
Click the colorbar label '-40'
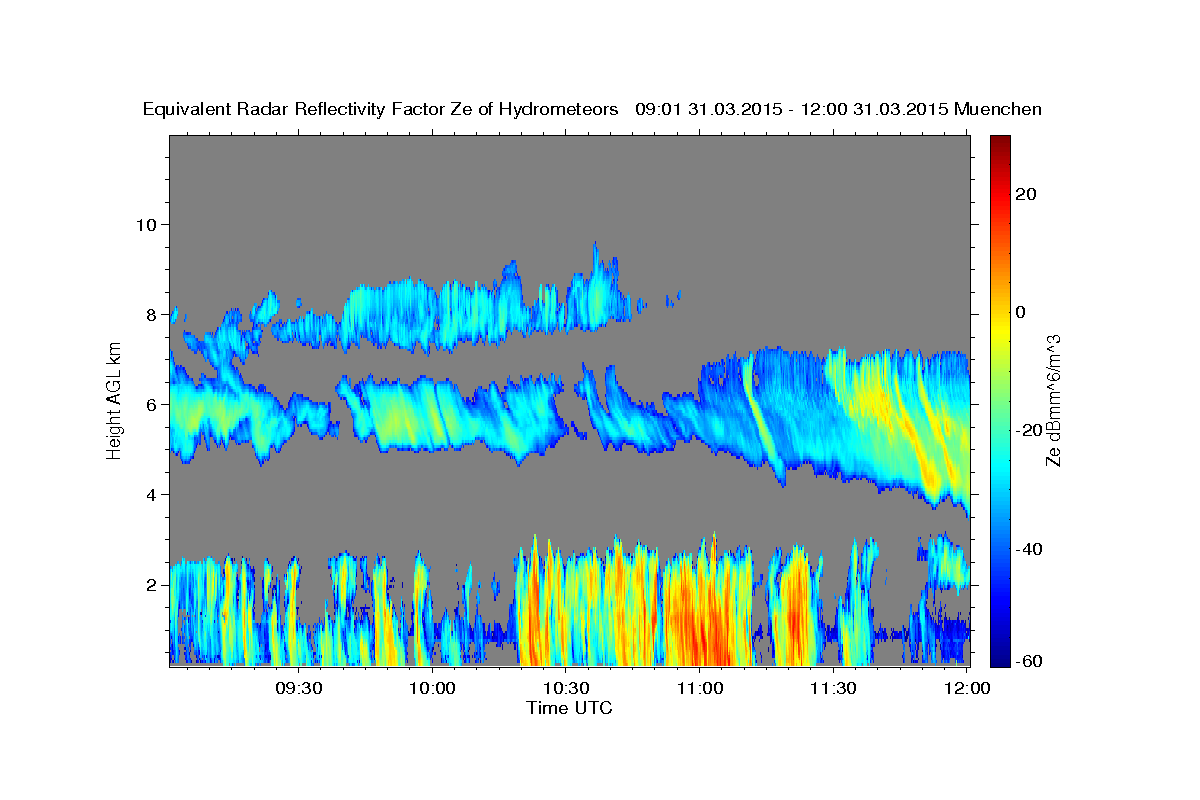pyautogui.click(x=1029, y=548)
